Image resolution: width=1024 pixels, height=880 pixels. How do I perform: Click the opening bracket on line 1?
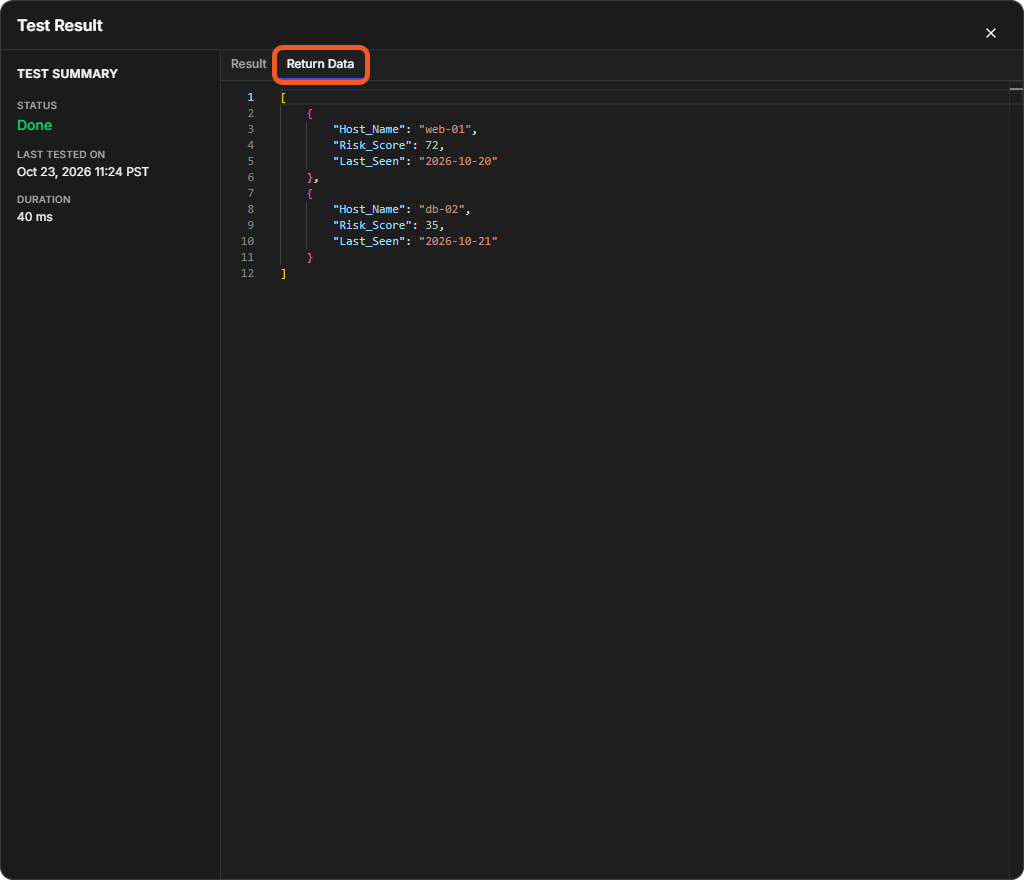[283, 97]
